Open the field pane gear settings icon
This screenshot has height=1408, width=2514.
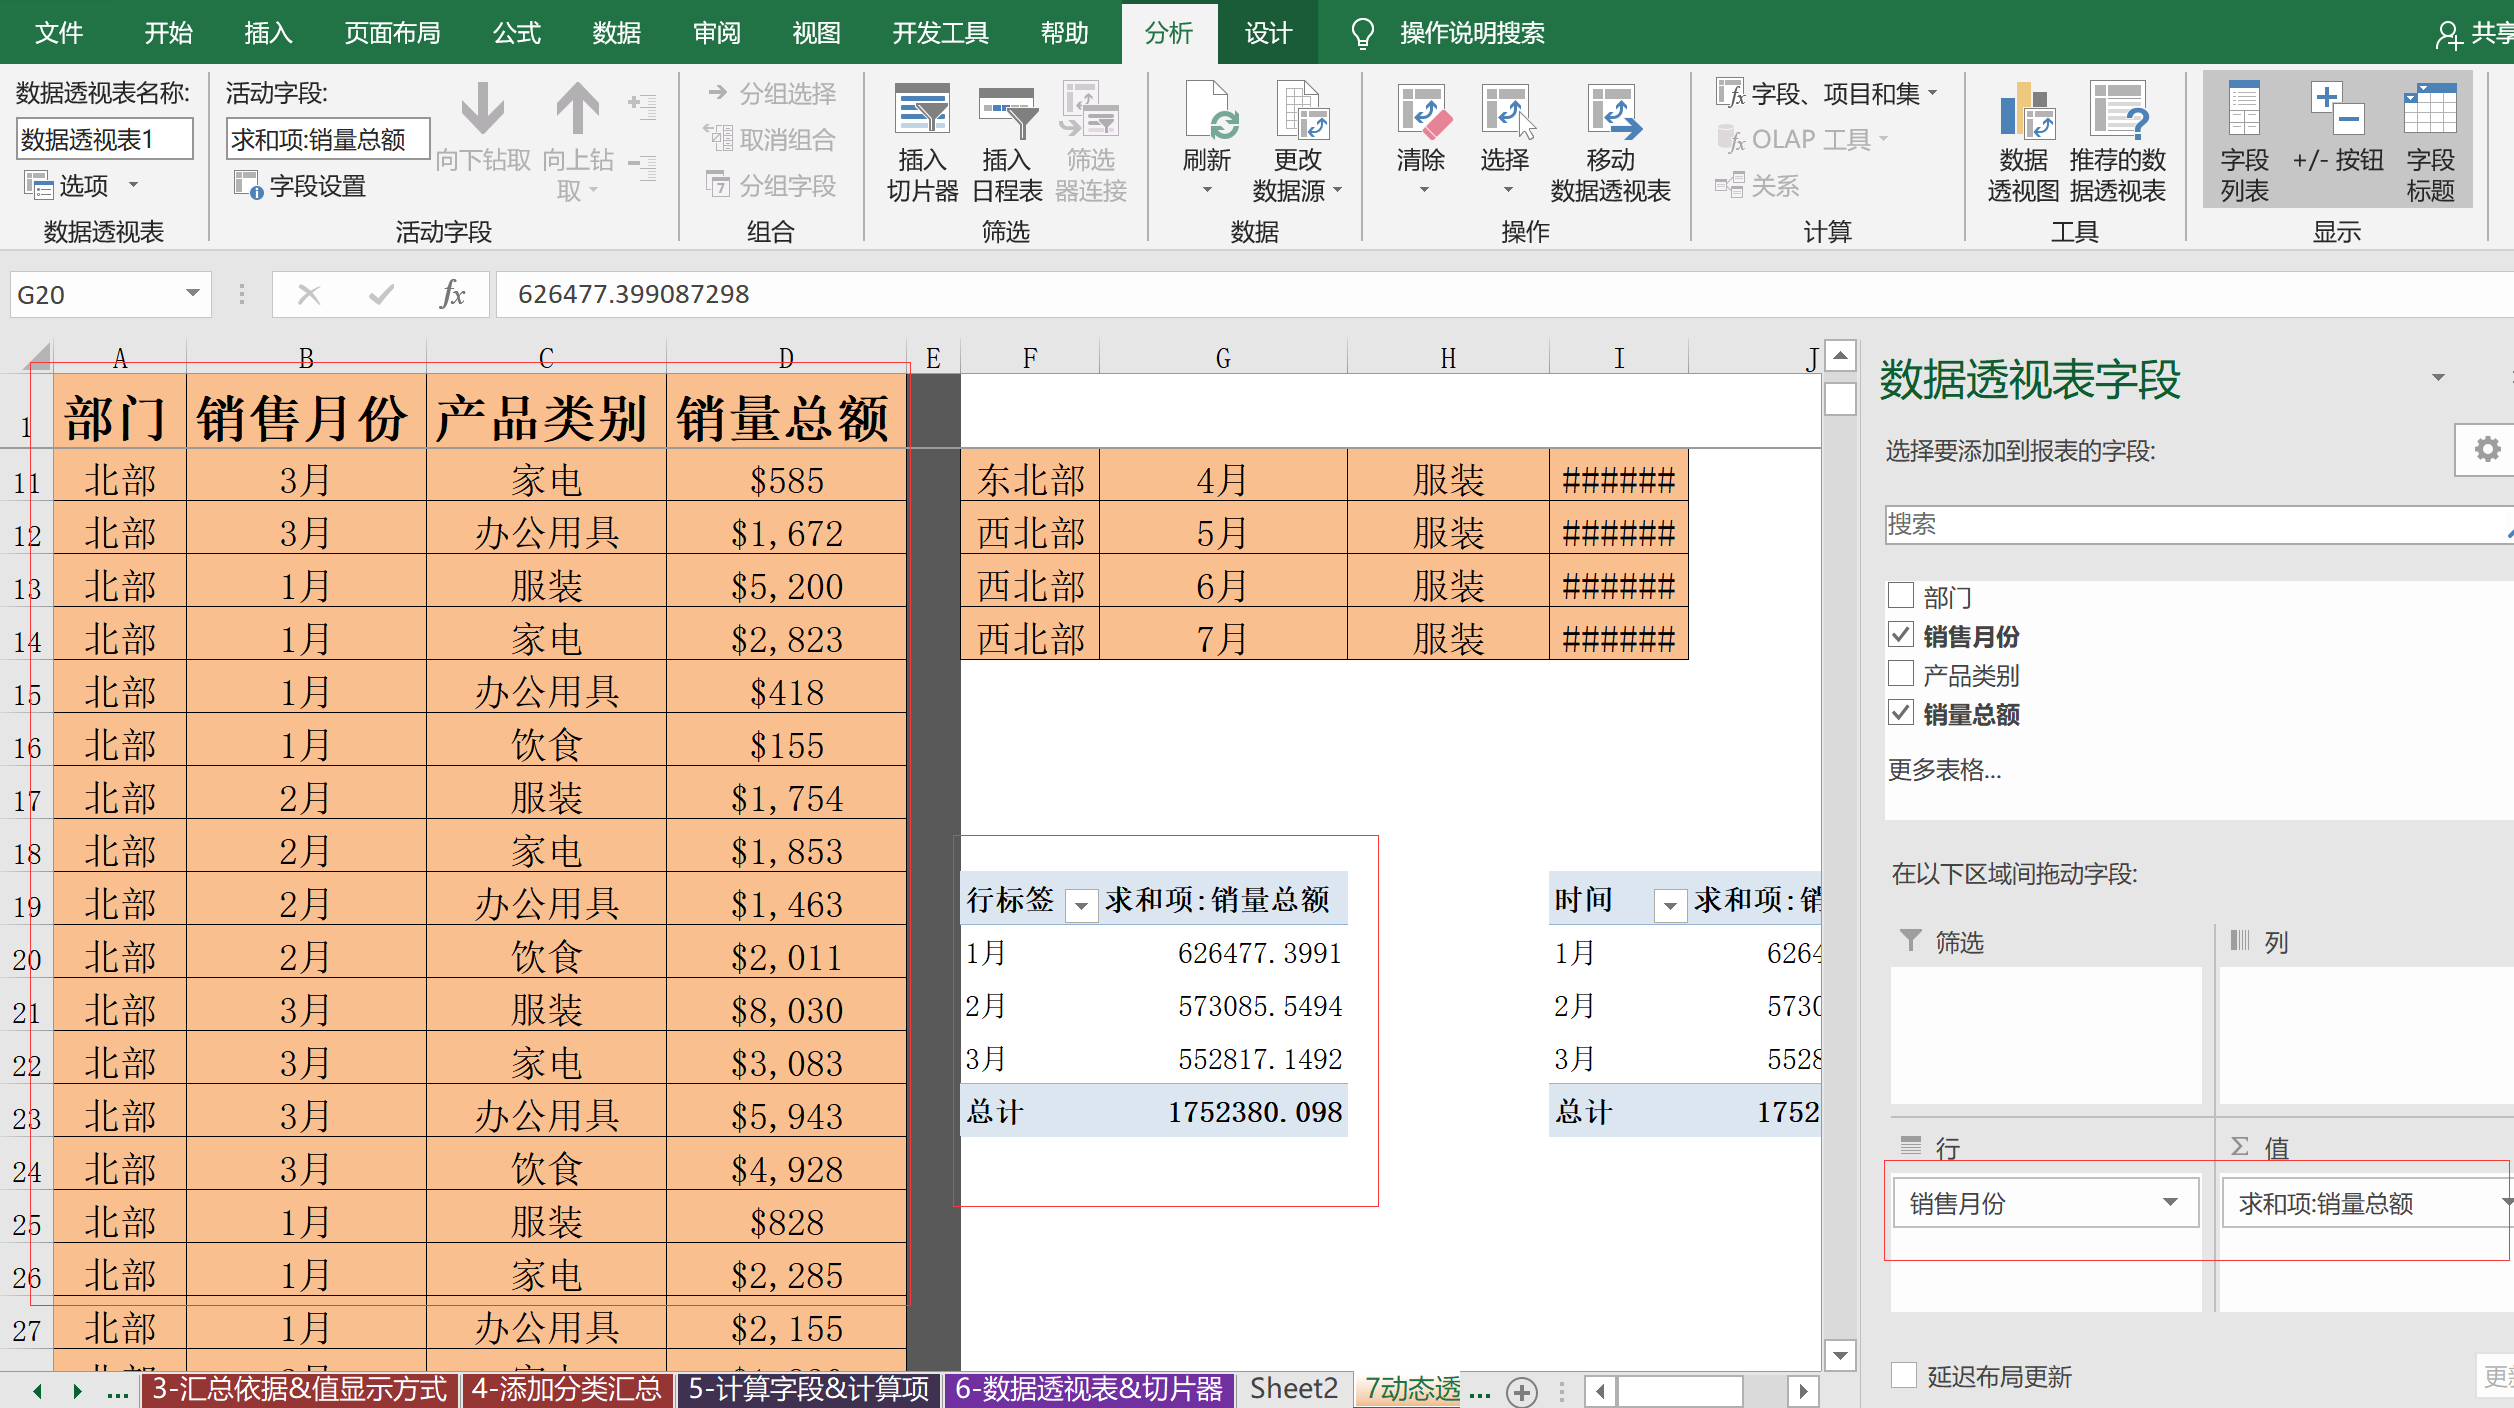point(2486,449)
